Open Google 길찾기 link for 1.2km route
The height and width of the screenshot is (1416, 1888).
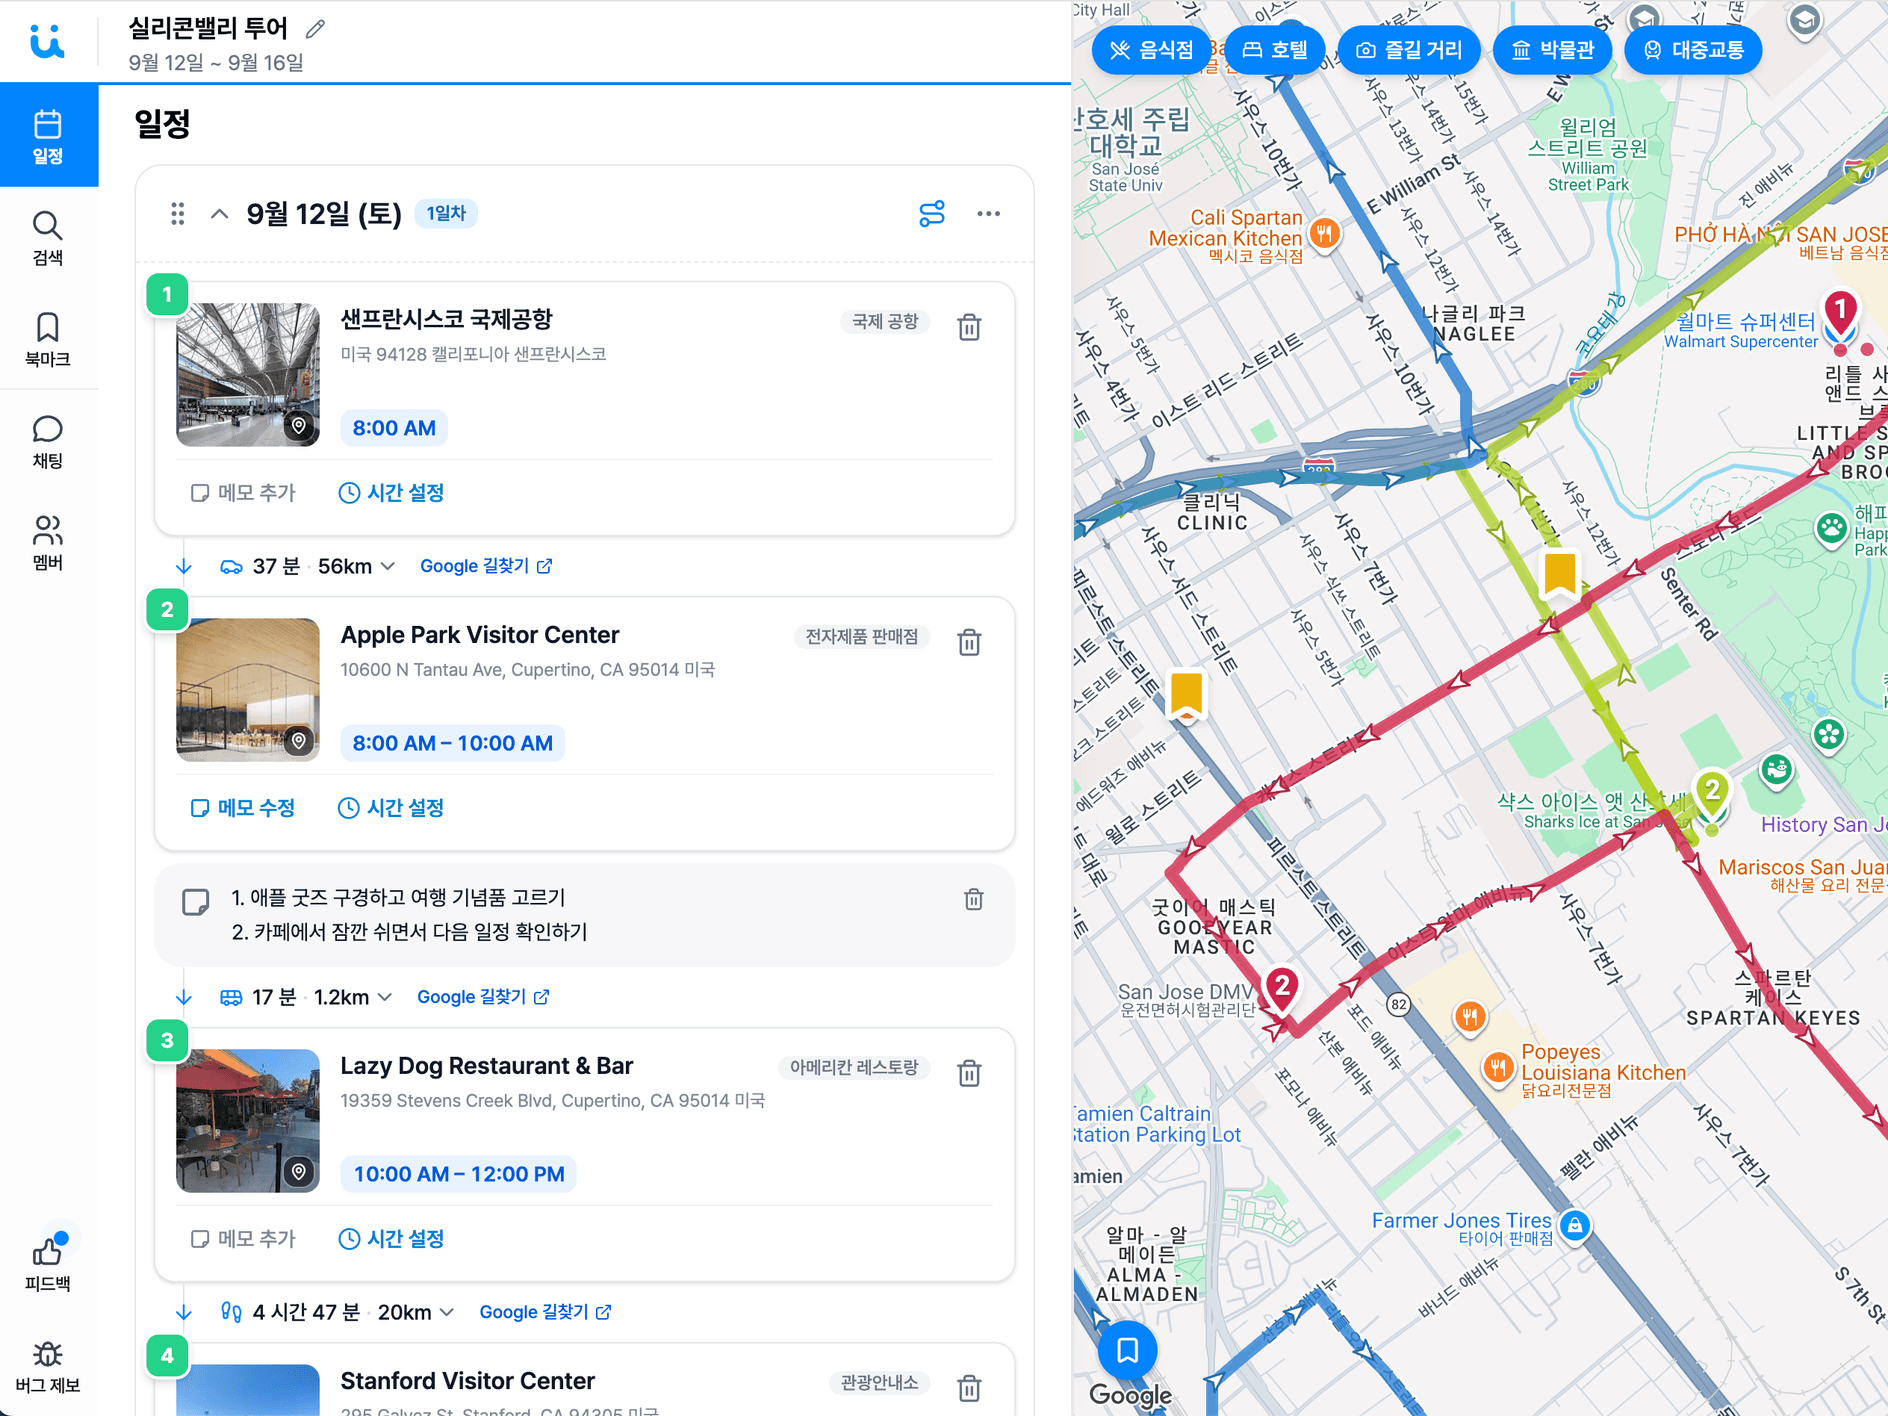pyautogui.click(x=483, y=998)
